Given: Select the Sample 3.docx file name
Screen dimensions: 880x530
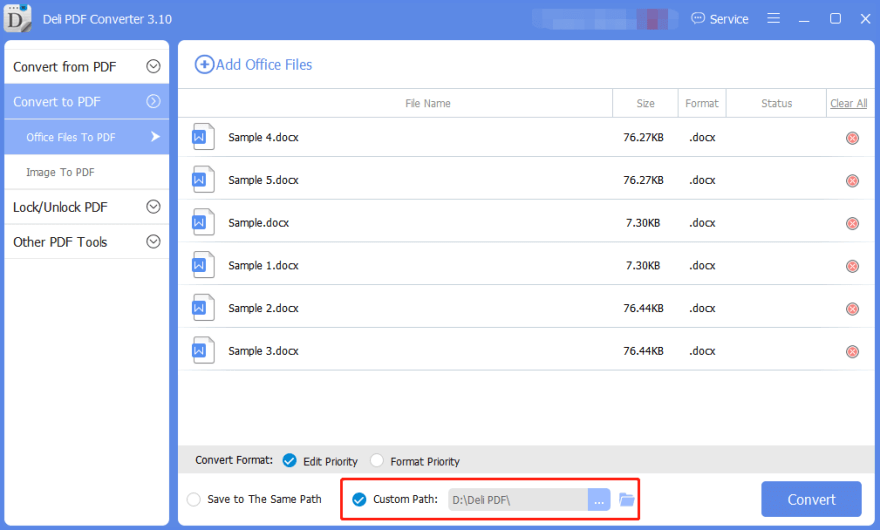Looking at the screenshot, I should point(263,351).
